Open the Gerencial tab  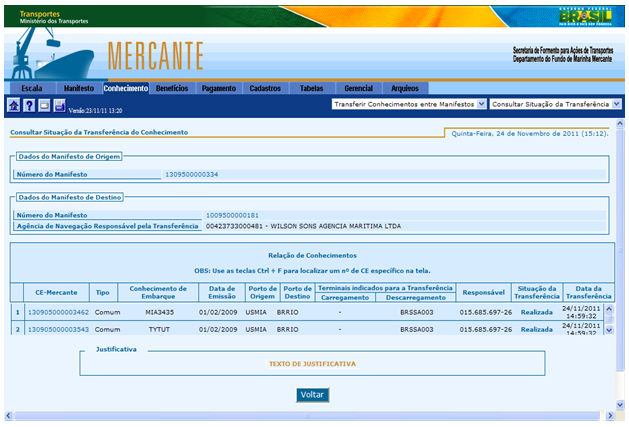pos(358,88)
